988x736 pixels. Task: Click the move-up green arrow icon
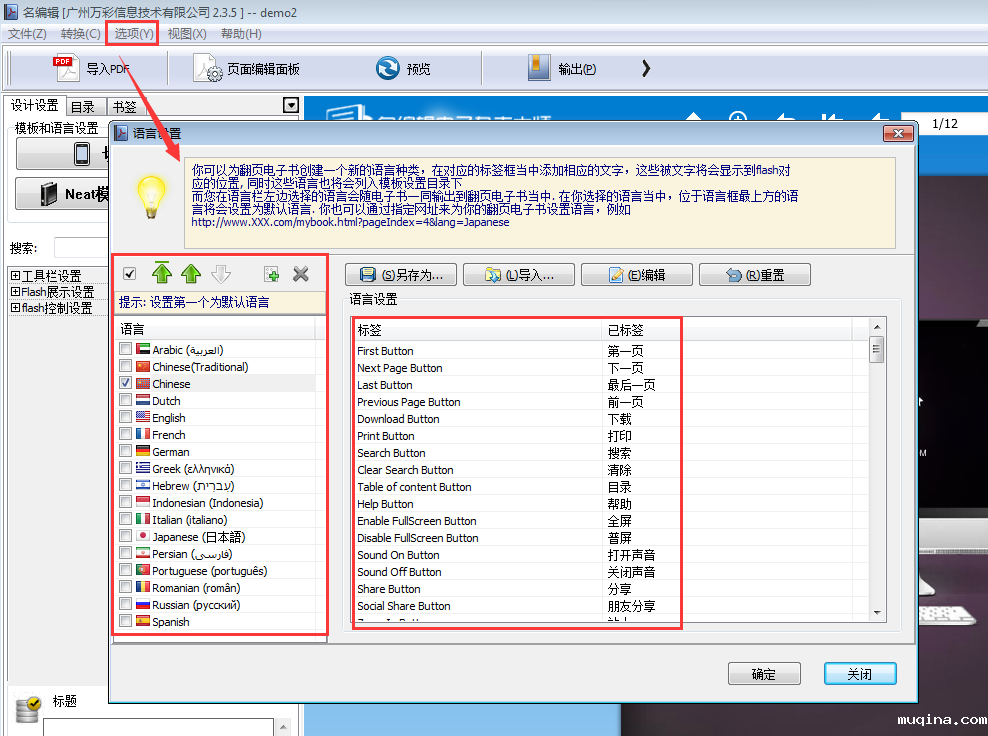coord(191,274)
